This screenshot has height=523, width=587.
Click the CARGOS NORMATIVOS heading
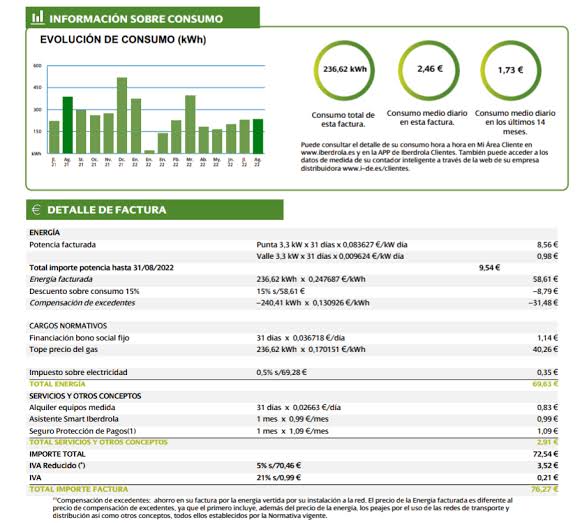(x=68, y=326)
